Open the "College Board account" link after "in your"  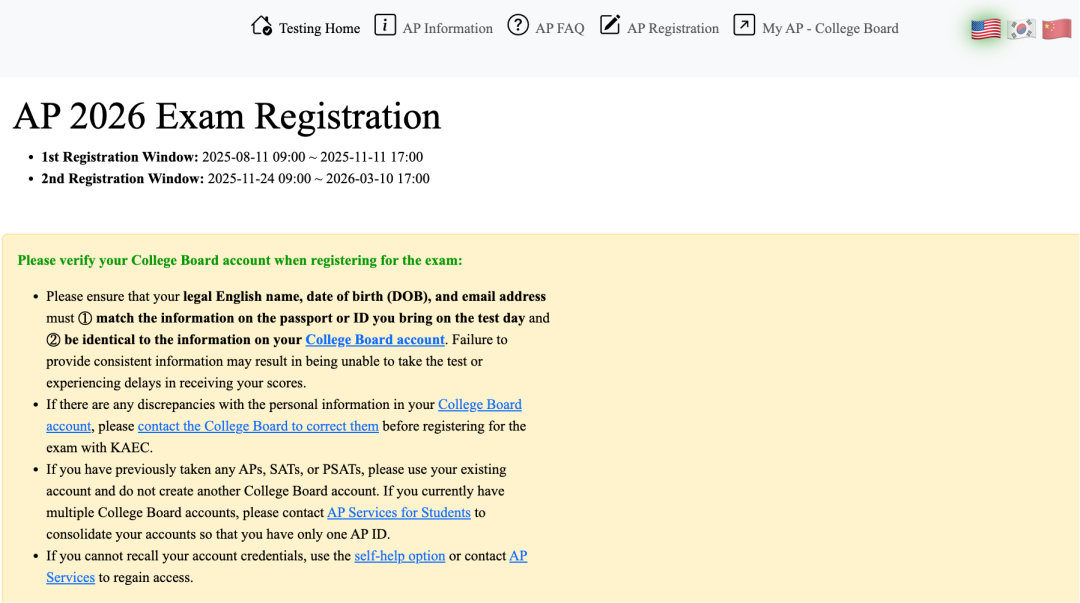(284, 415)
